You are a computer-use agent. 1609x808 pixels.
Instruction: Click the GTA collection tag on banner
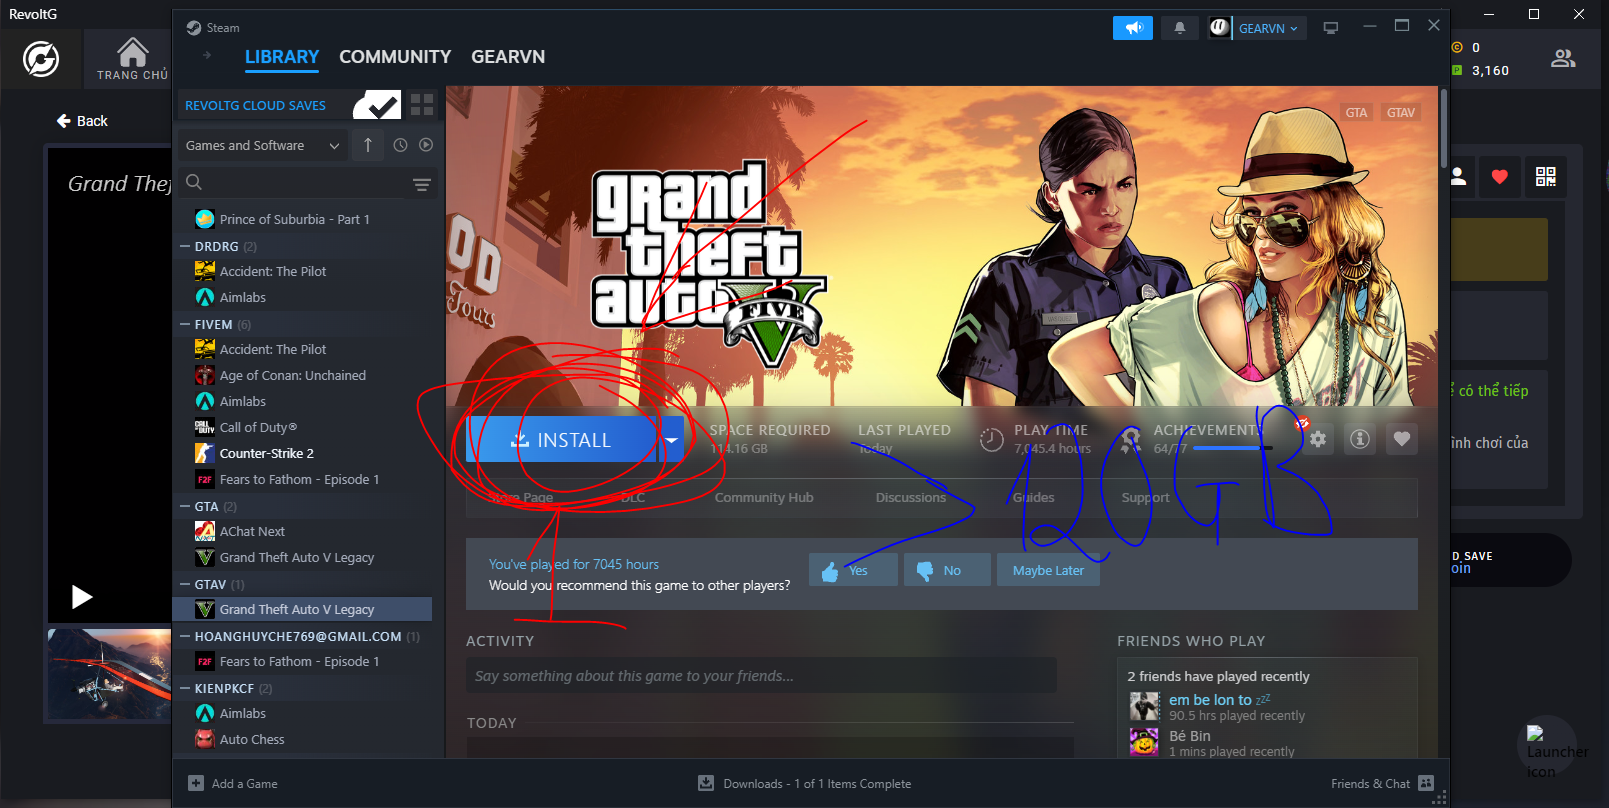(x=1356, y=112)
